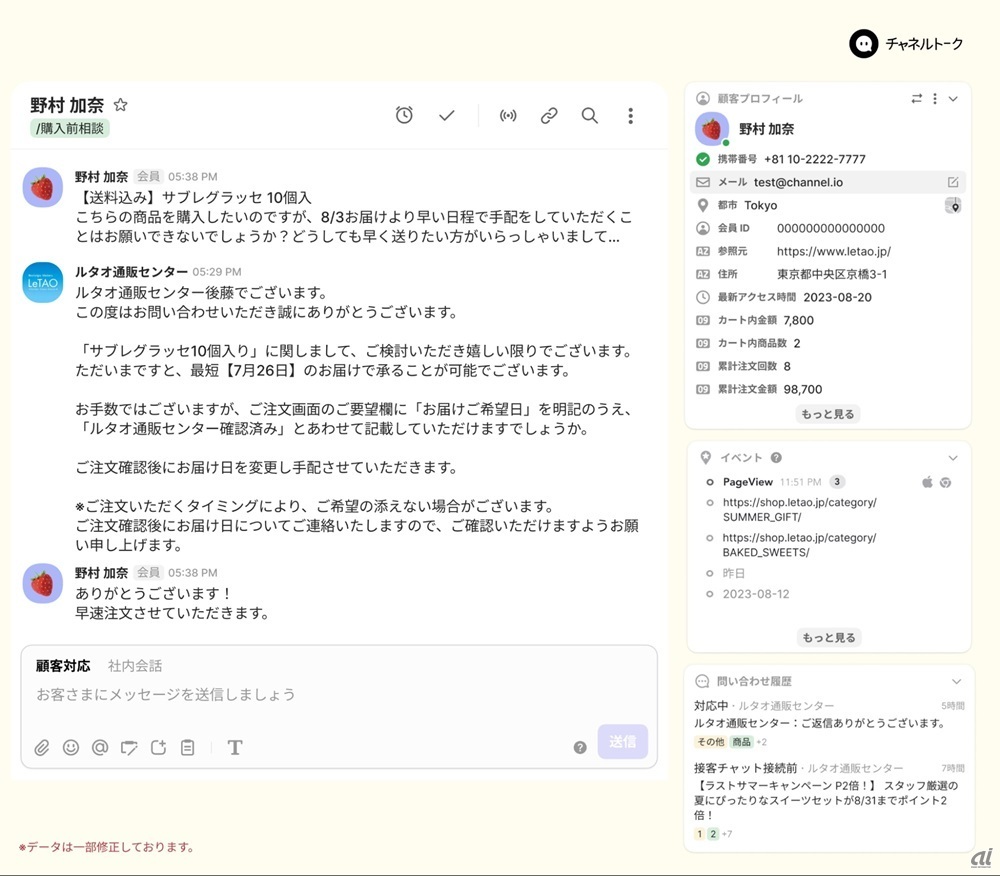Image resolution: width=1000 pixels, height=876 pixels.
Task: Attach a file using the paperclip icon
Action: tap(42, 747)
